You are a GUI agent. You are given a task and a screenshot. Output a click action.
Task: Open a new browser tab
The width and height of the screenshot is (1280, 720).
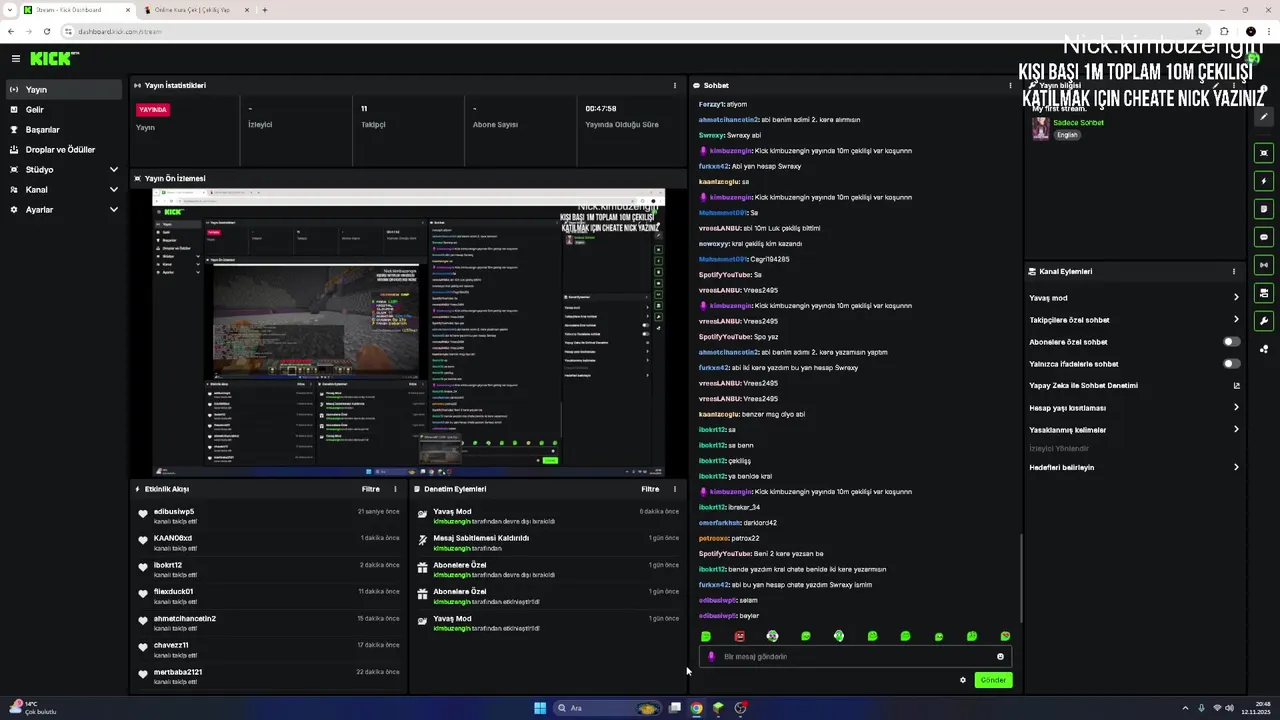[264, 10]
